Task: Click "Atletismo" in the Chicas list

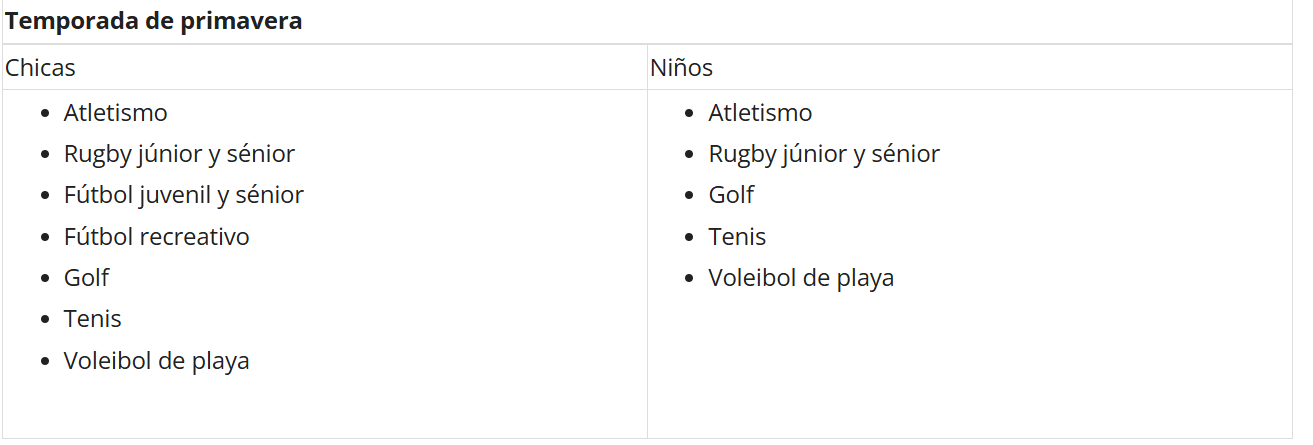Action: tap(115, 113)
